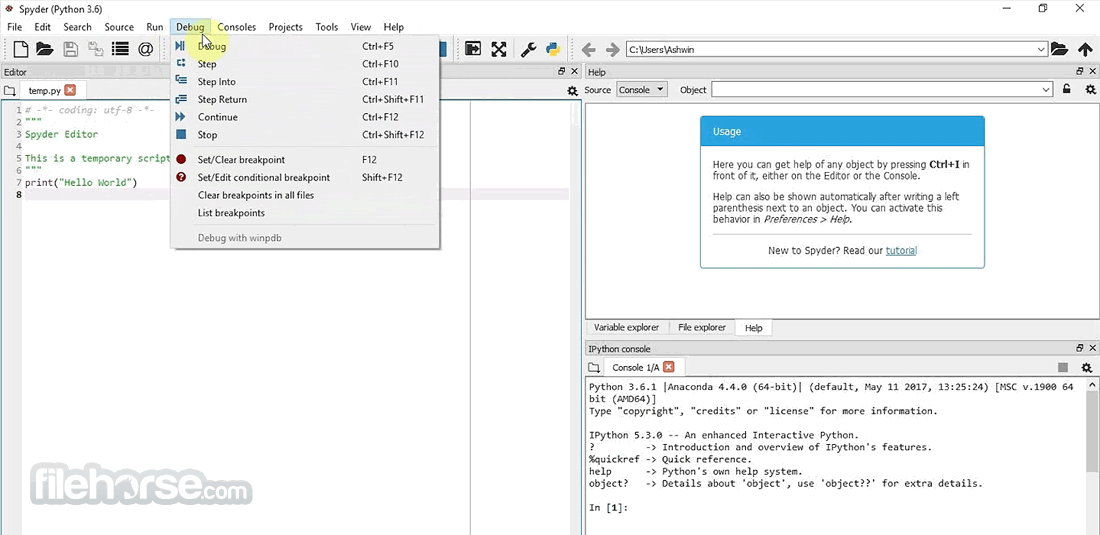Open the Search menu
Image resolution: width=1100 pixels, height=535 pixels.
[x=77, y=27]
